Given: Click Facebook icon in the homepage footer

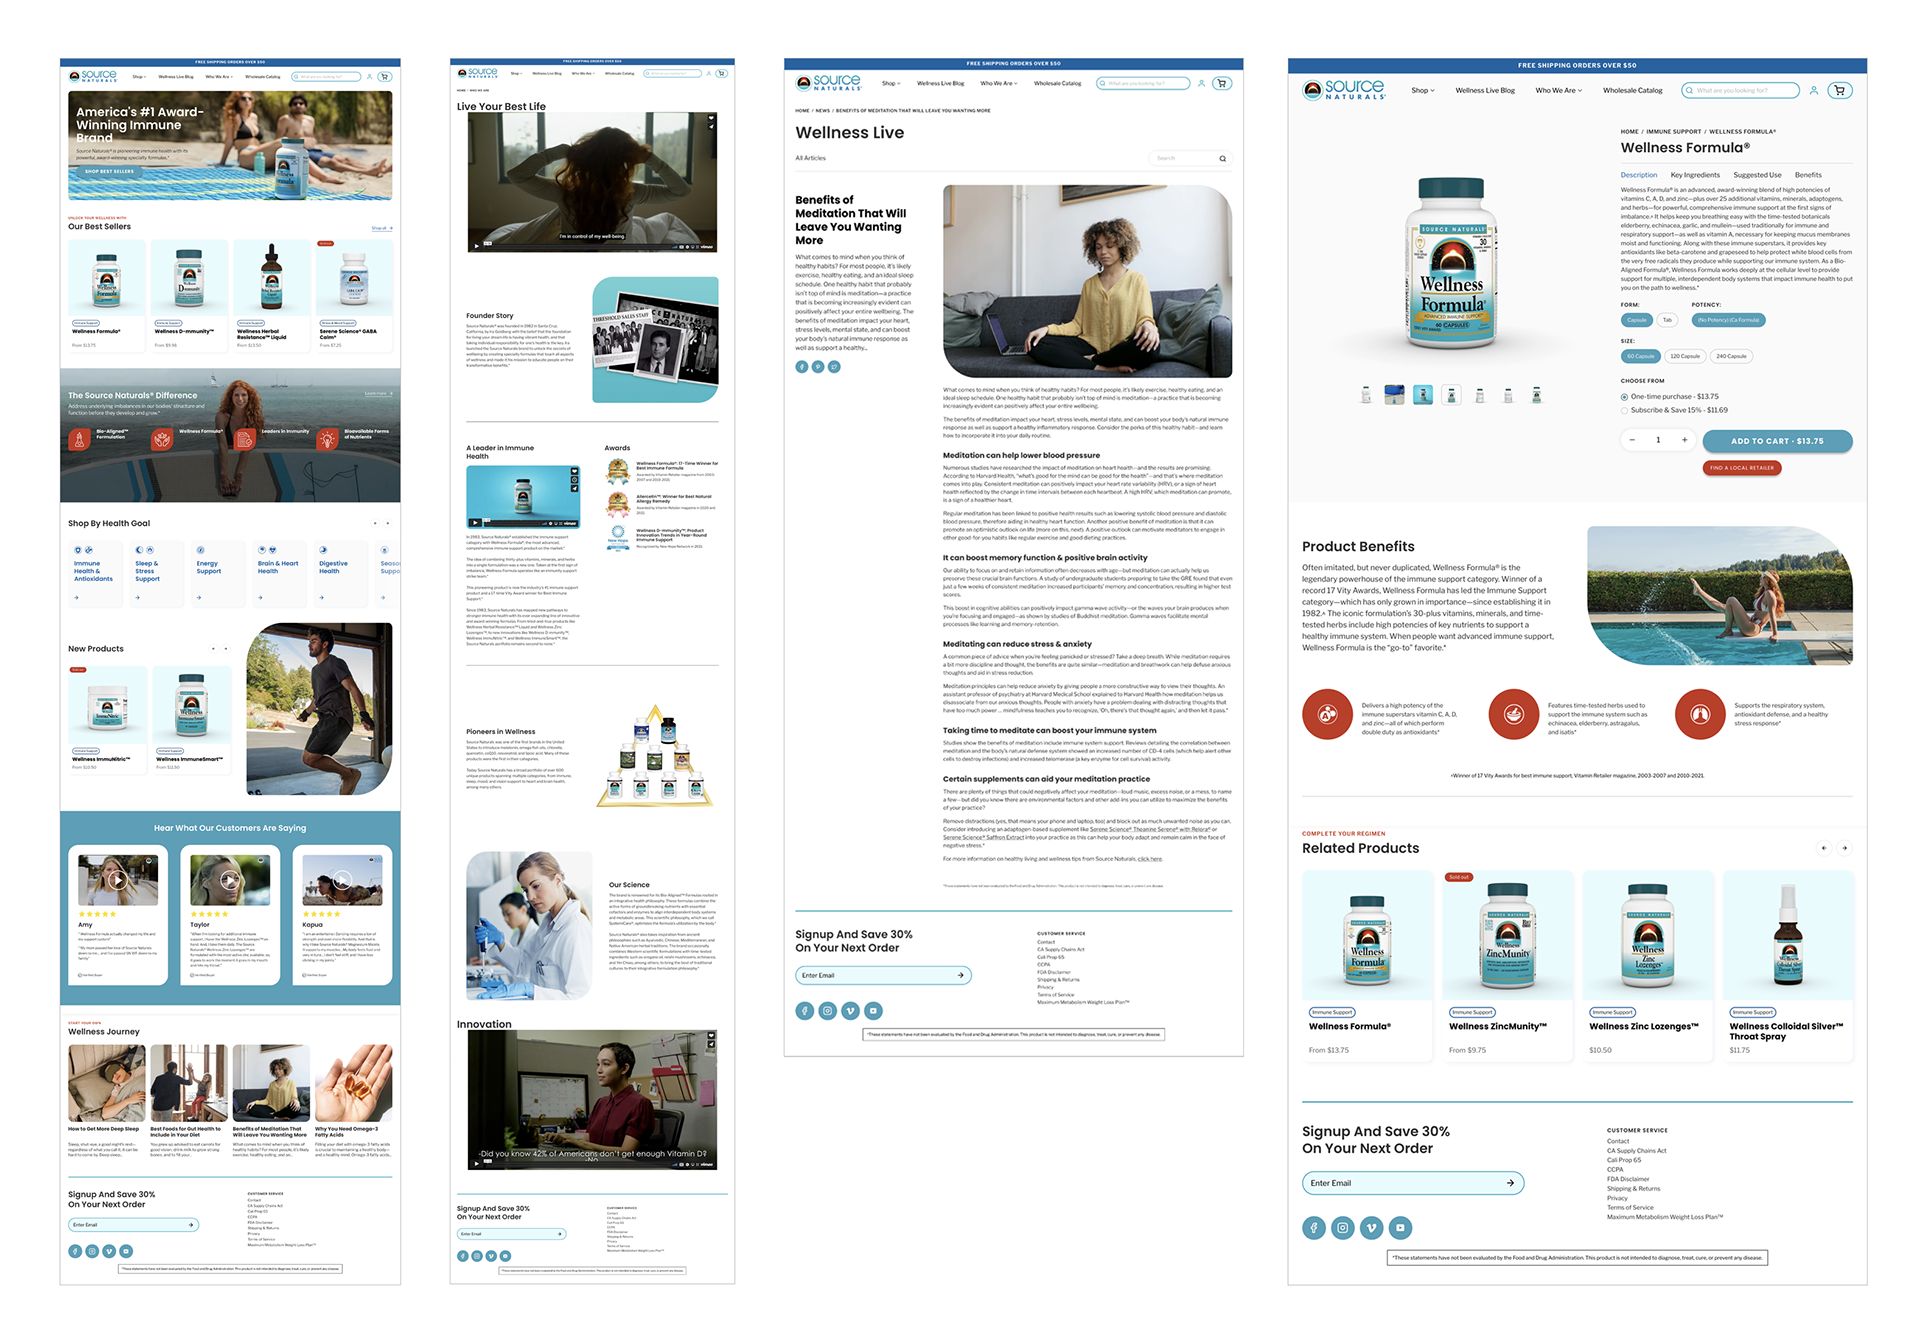Looking at the screenshot, I should (75, 1251).
